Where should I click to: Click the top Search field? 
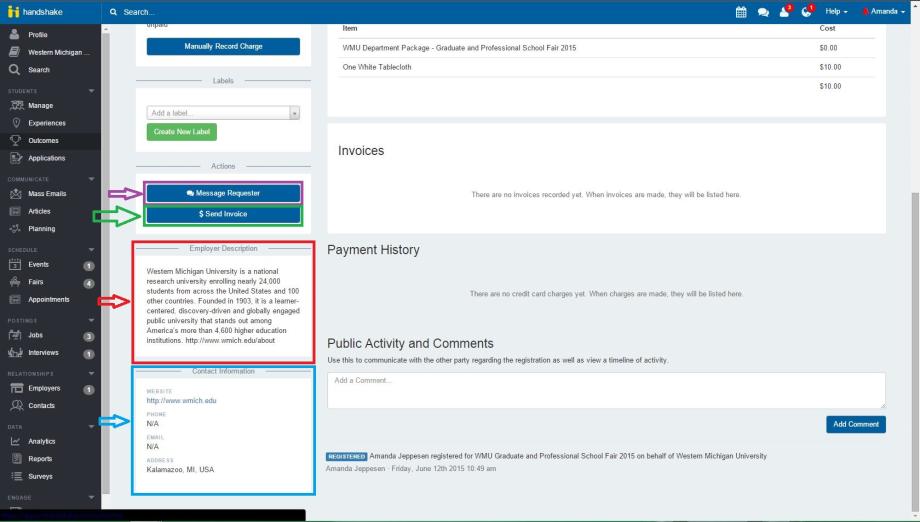coord(139,12)
